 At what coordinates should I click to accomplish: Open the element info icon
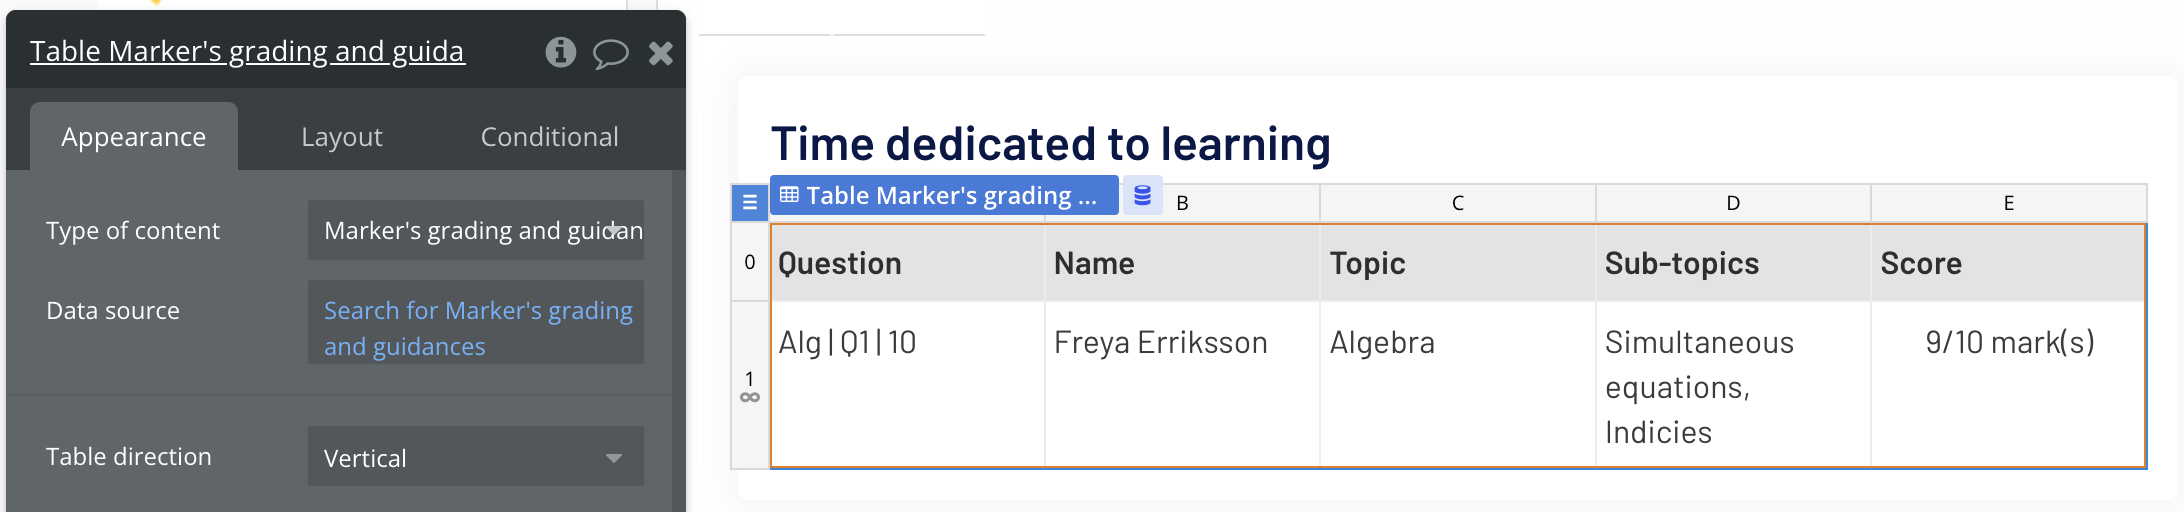[x=560, y=52]
